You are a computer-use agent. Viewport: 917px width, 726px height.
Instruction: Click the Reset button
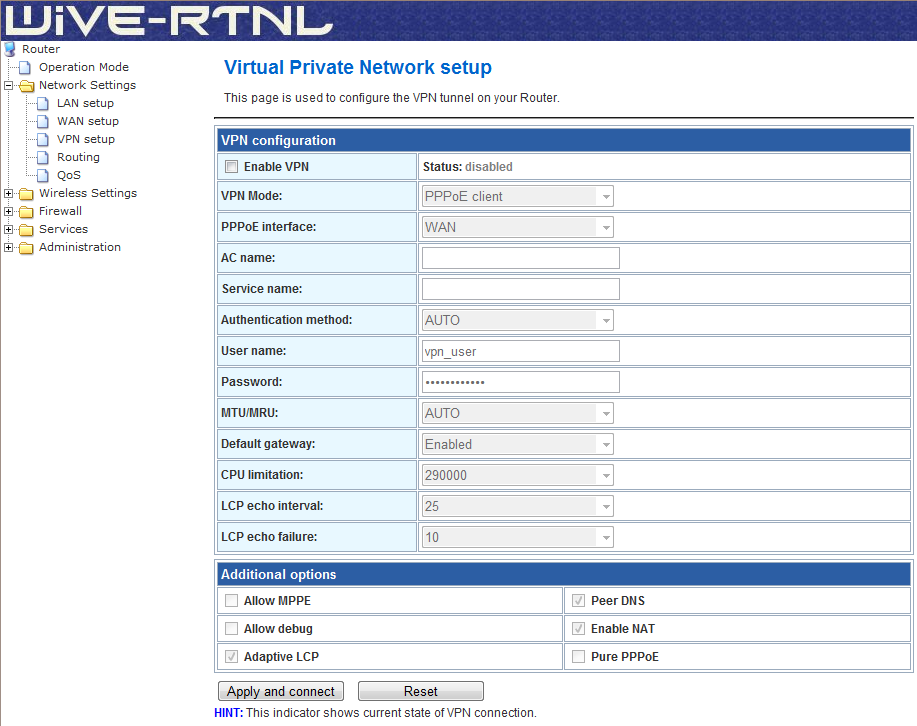(x=420, y=691)
